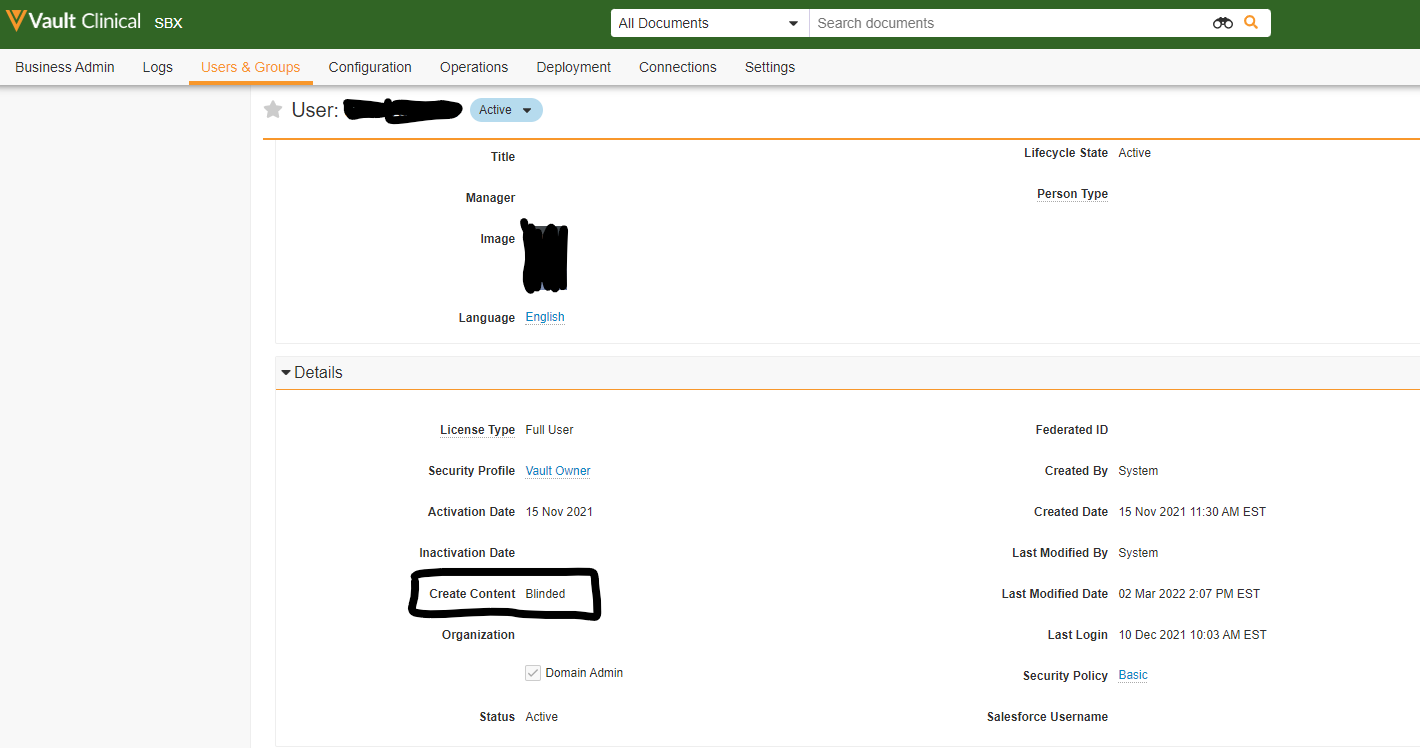Screen dimensions: 1420x748
Task: Go to the Configuration tab
Action: 370,67
